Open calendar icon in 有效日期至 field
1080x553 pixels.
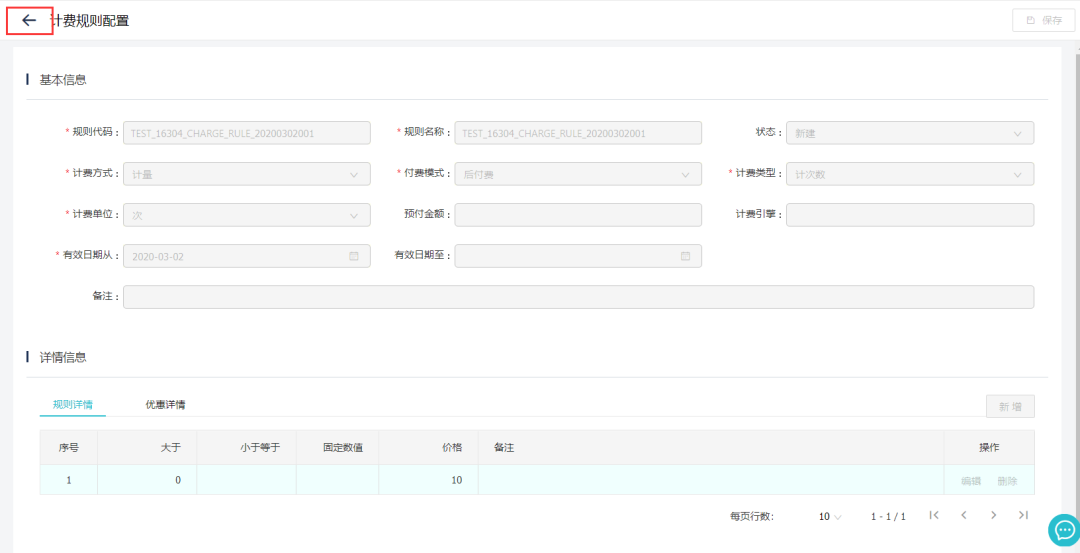[x=685, y=256]
